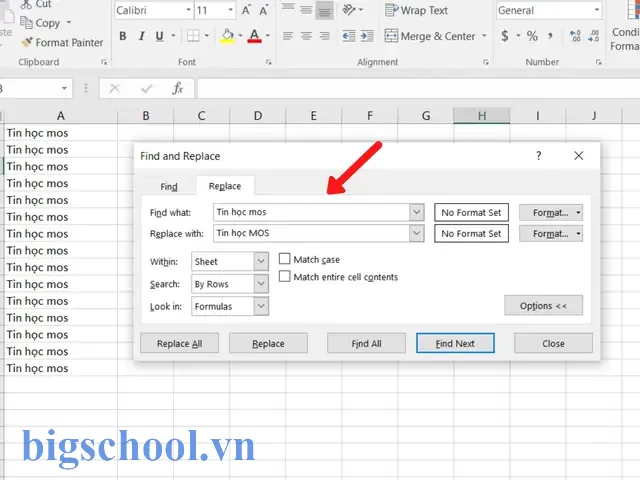Align text right
The height and width of the screenshot is (480, 640).
(324, 36)
